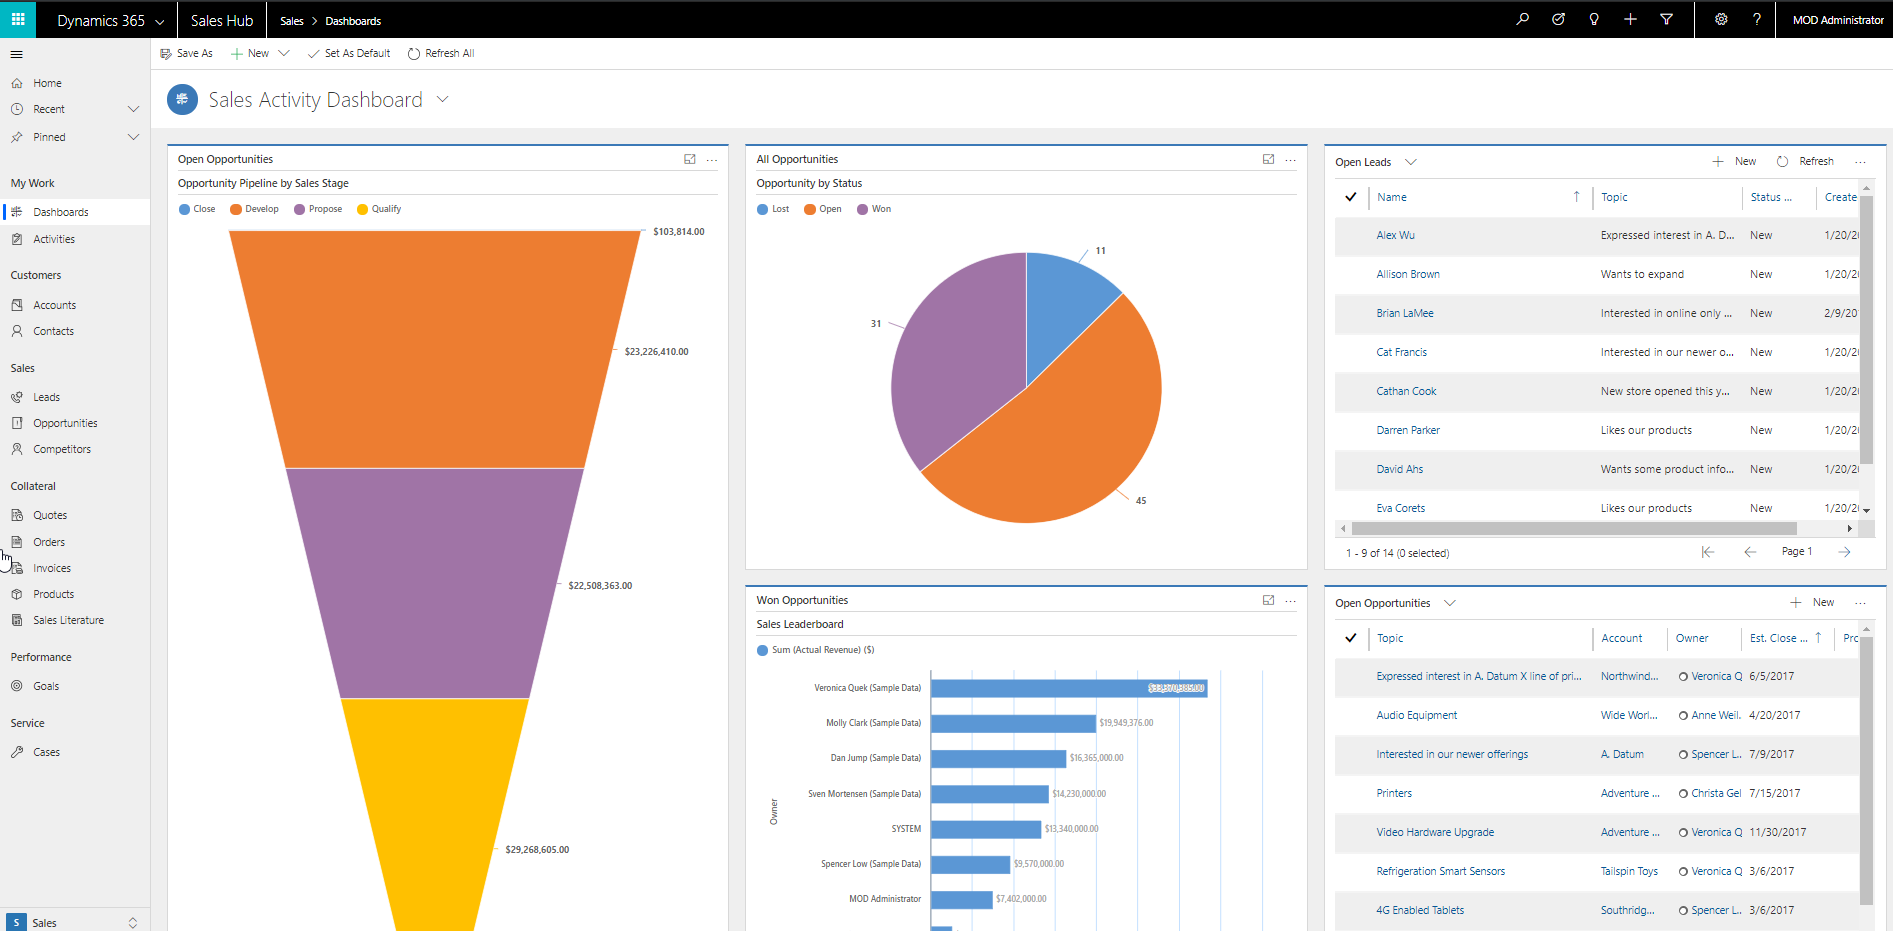1893x931 pixels.
Task: Expand the Sales Activity Dashboard selector
Action: coord(443,99)
